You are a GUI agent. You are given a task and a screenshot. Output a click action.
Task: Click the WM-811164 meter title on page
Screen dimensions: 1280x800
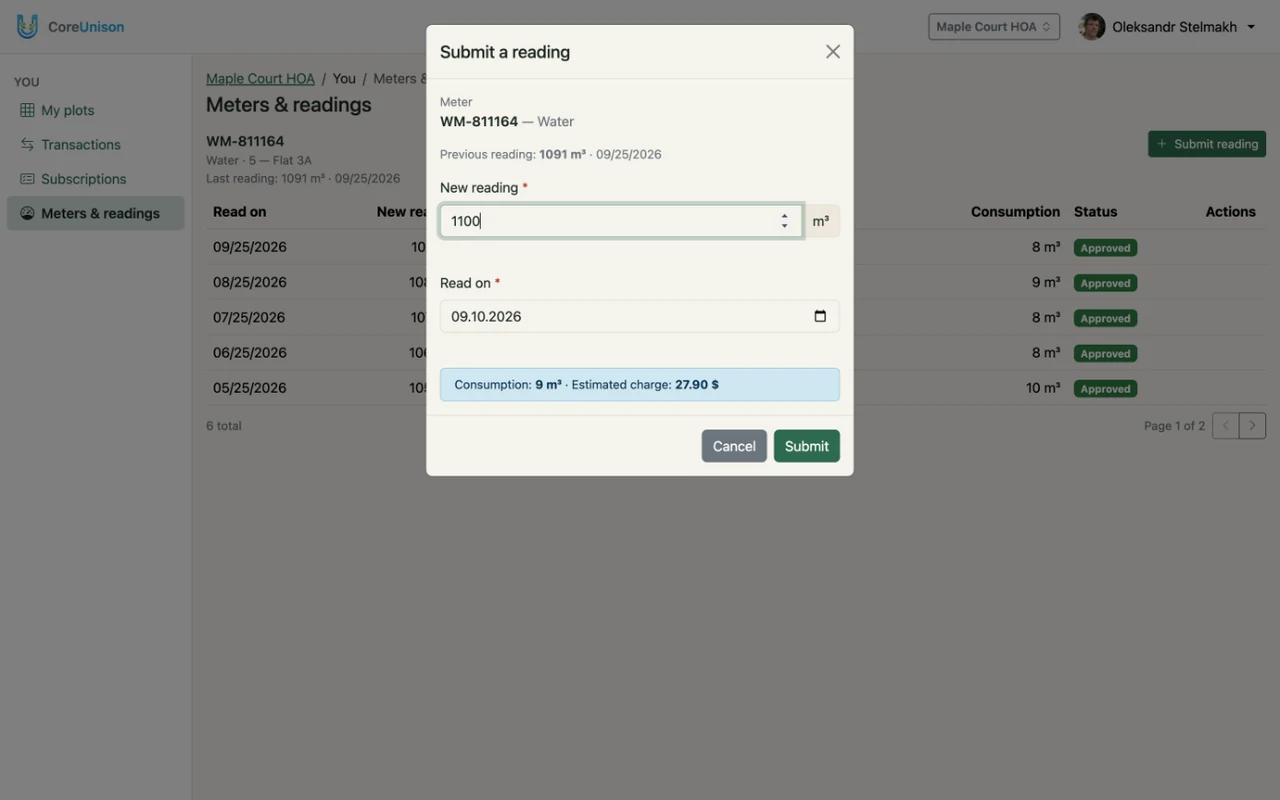coord(245,141)
